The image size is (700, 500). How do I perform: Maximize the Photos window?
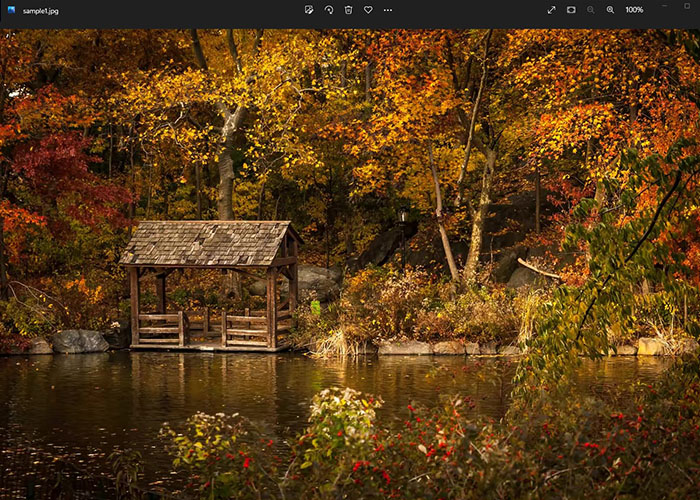coord(687,6)
